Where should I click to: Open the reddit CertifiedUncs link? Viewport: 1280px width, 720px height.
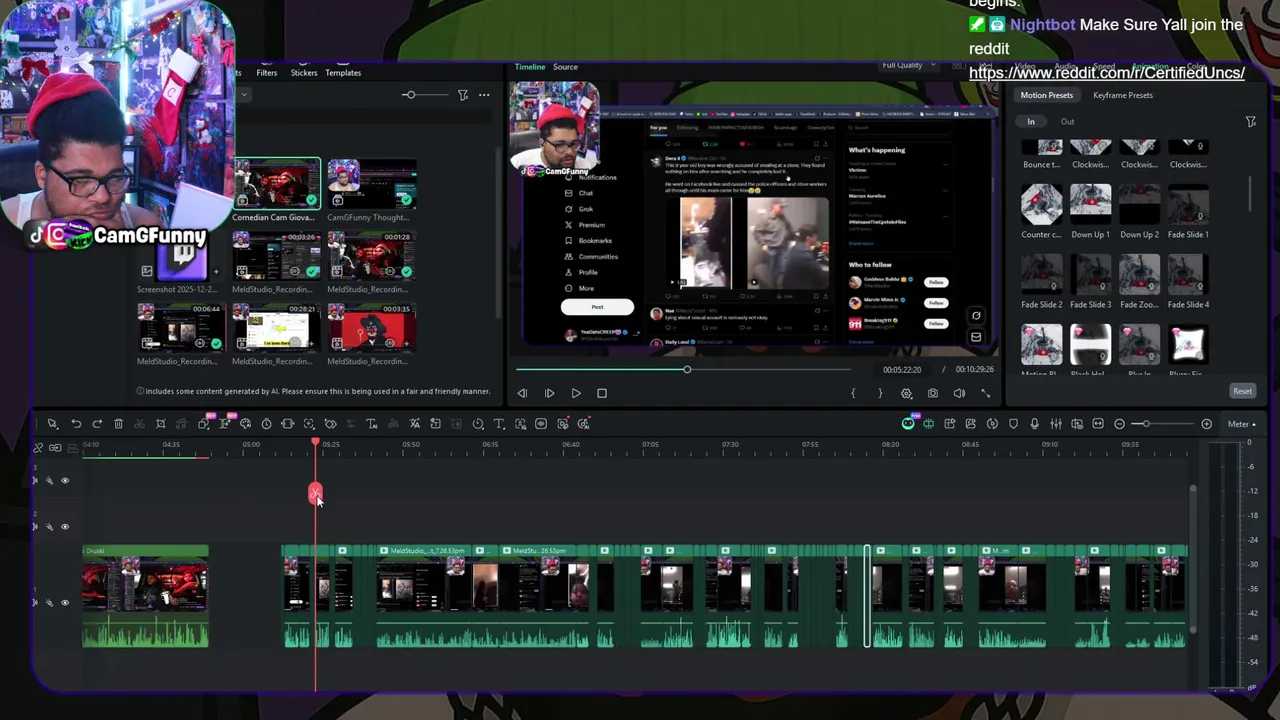[1107, 72]
